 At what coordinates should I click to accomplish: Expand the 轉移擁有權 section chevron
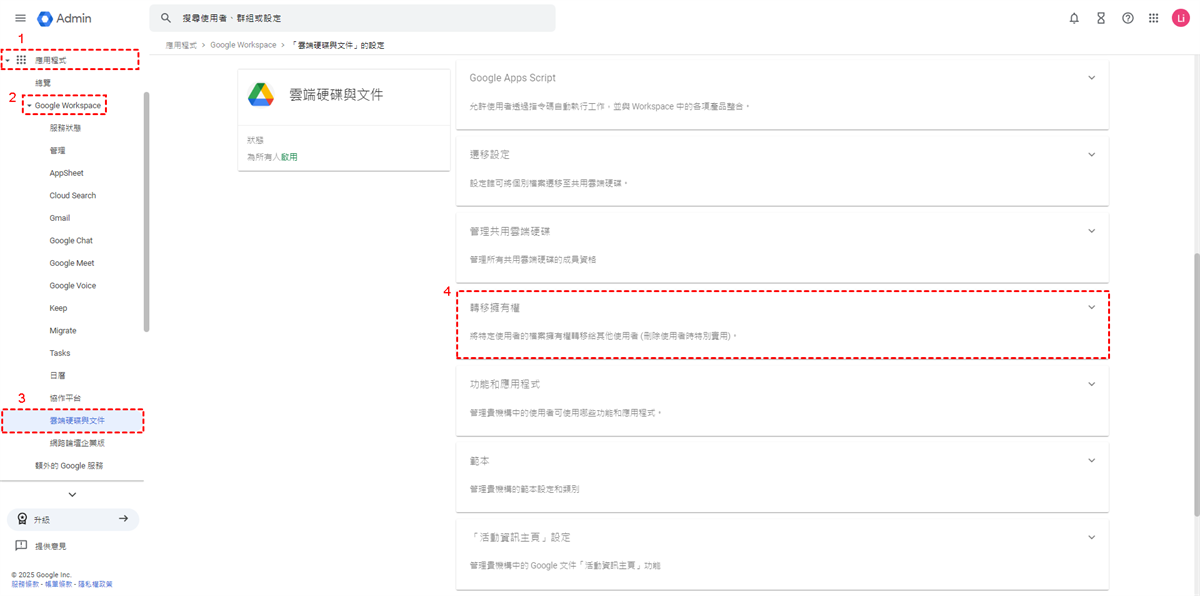pos(1091,307)
